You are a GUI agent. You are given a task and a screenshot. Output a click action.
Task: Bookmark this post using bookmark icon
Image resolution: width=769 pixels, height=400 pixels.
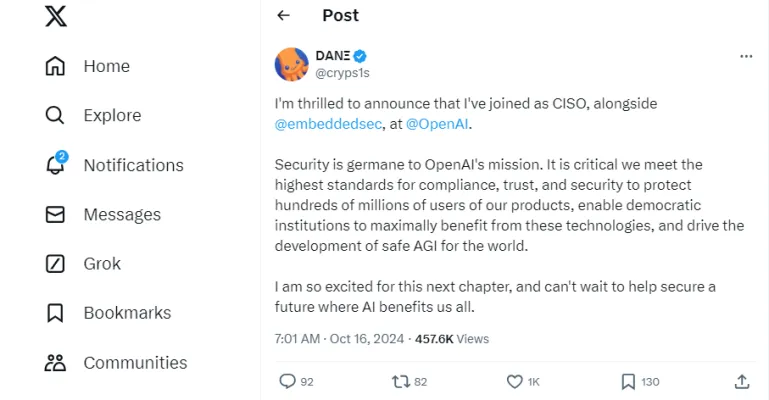tap(628, 381)
